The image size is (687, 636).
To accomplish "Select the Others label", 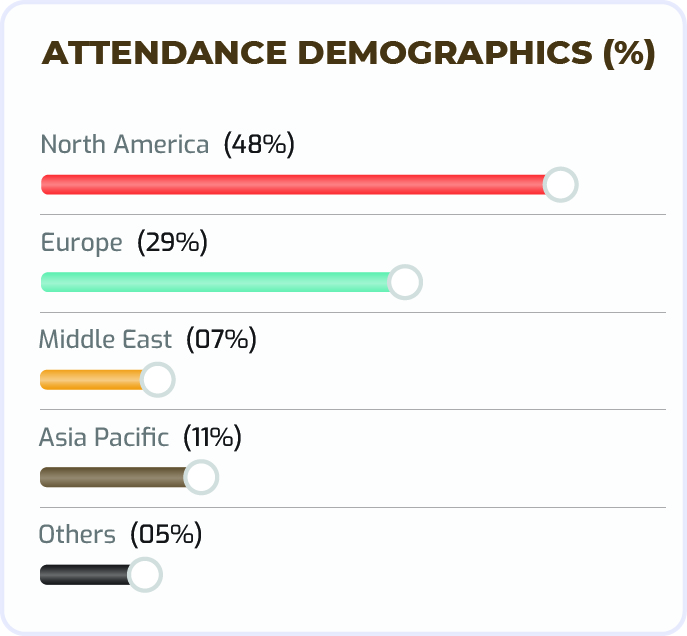I will click(77, 534).
